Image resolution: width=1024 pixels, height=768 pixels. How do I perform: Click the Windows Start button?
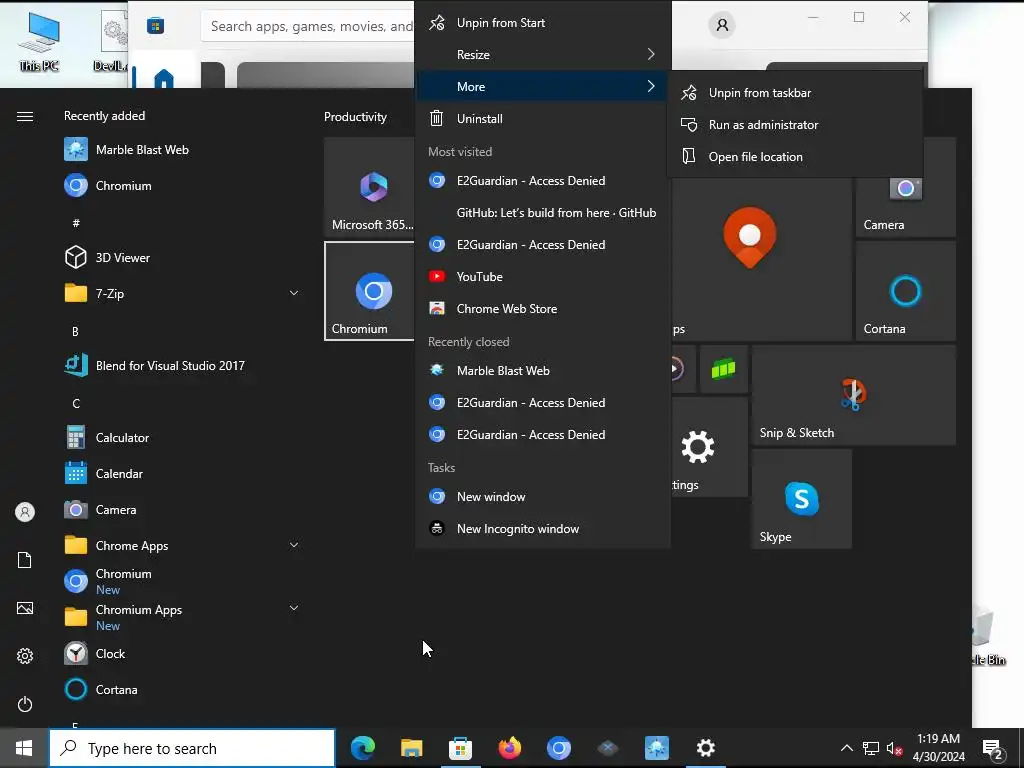[24, 748]
